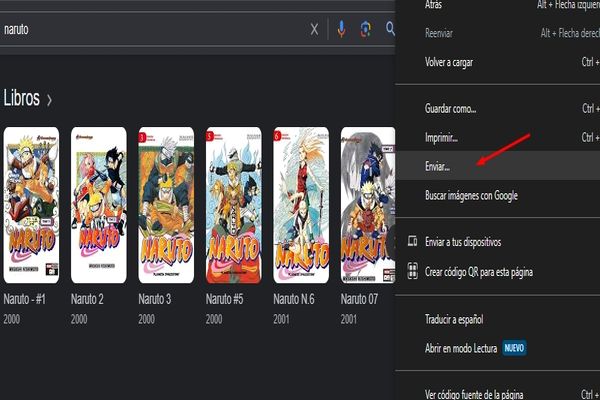Image resolution: width=600 pixels, height=400 pixels.
Task: Click the Naruto 2 title text
Action: (x=87, y=299)
